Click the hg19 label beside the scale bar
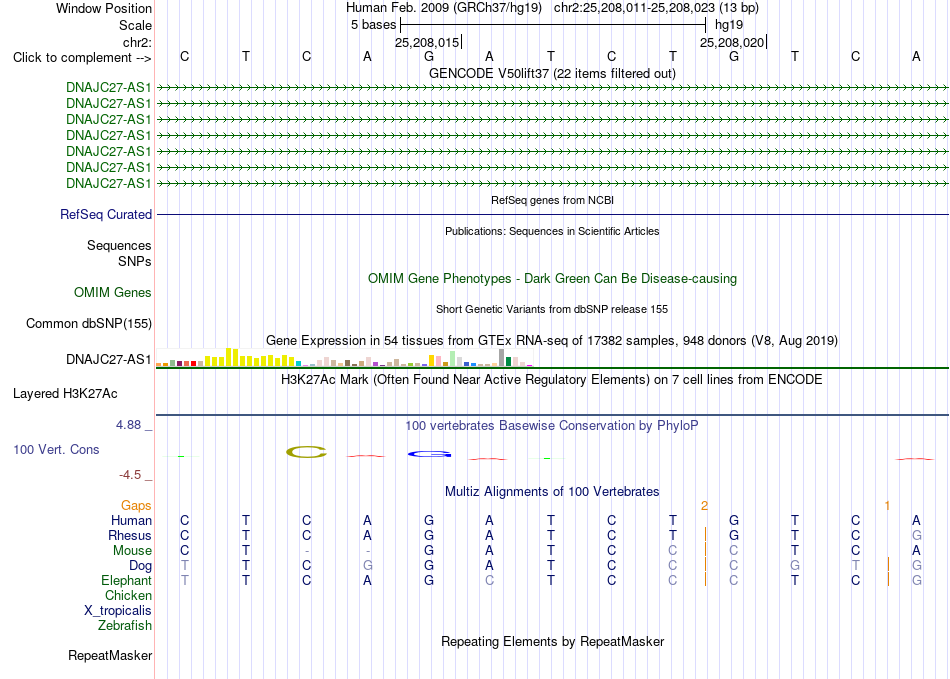 click(729, 25)
